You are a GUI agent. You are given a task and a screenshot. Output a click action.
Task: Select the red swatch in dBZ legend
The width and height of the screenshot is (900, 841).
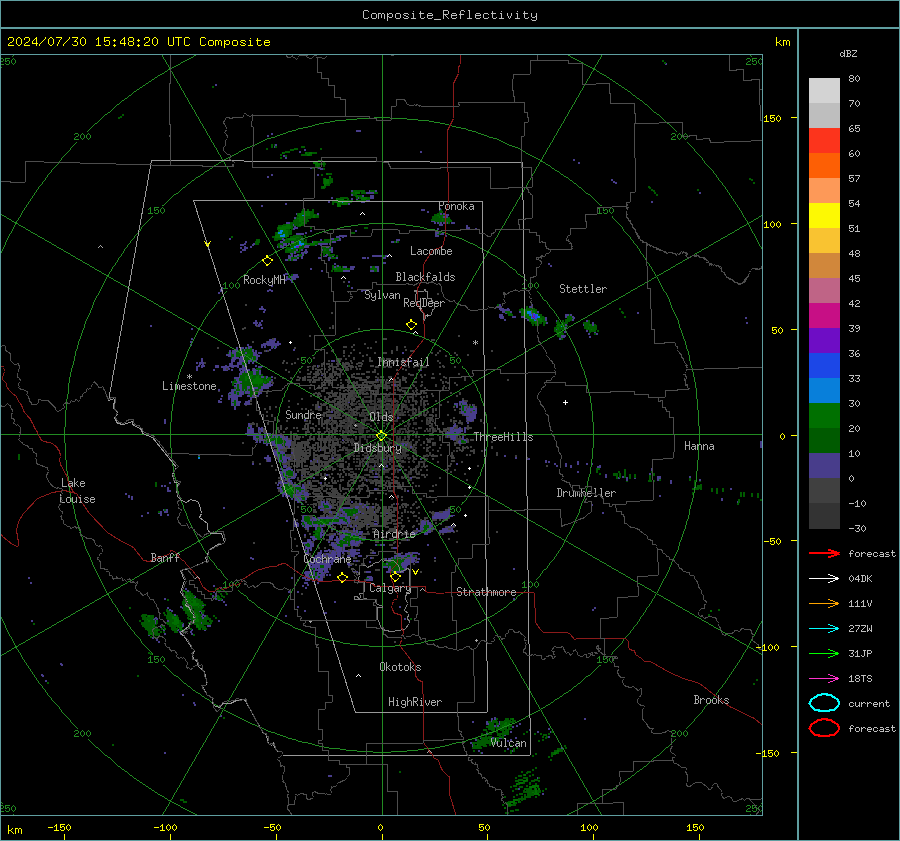tap(824, 141)
